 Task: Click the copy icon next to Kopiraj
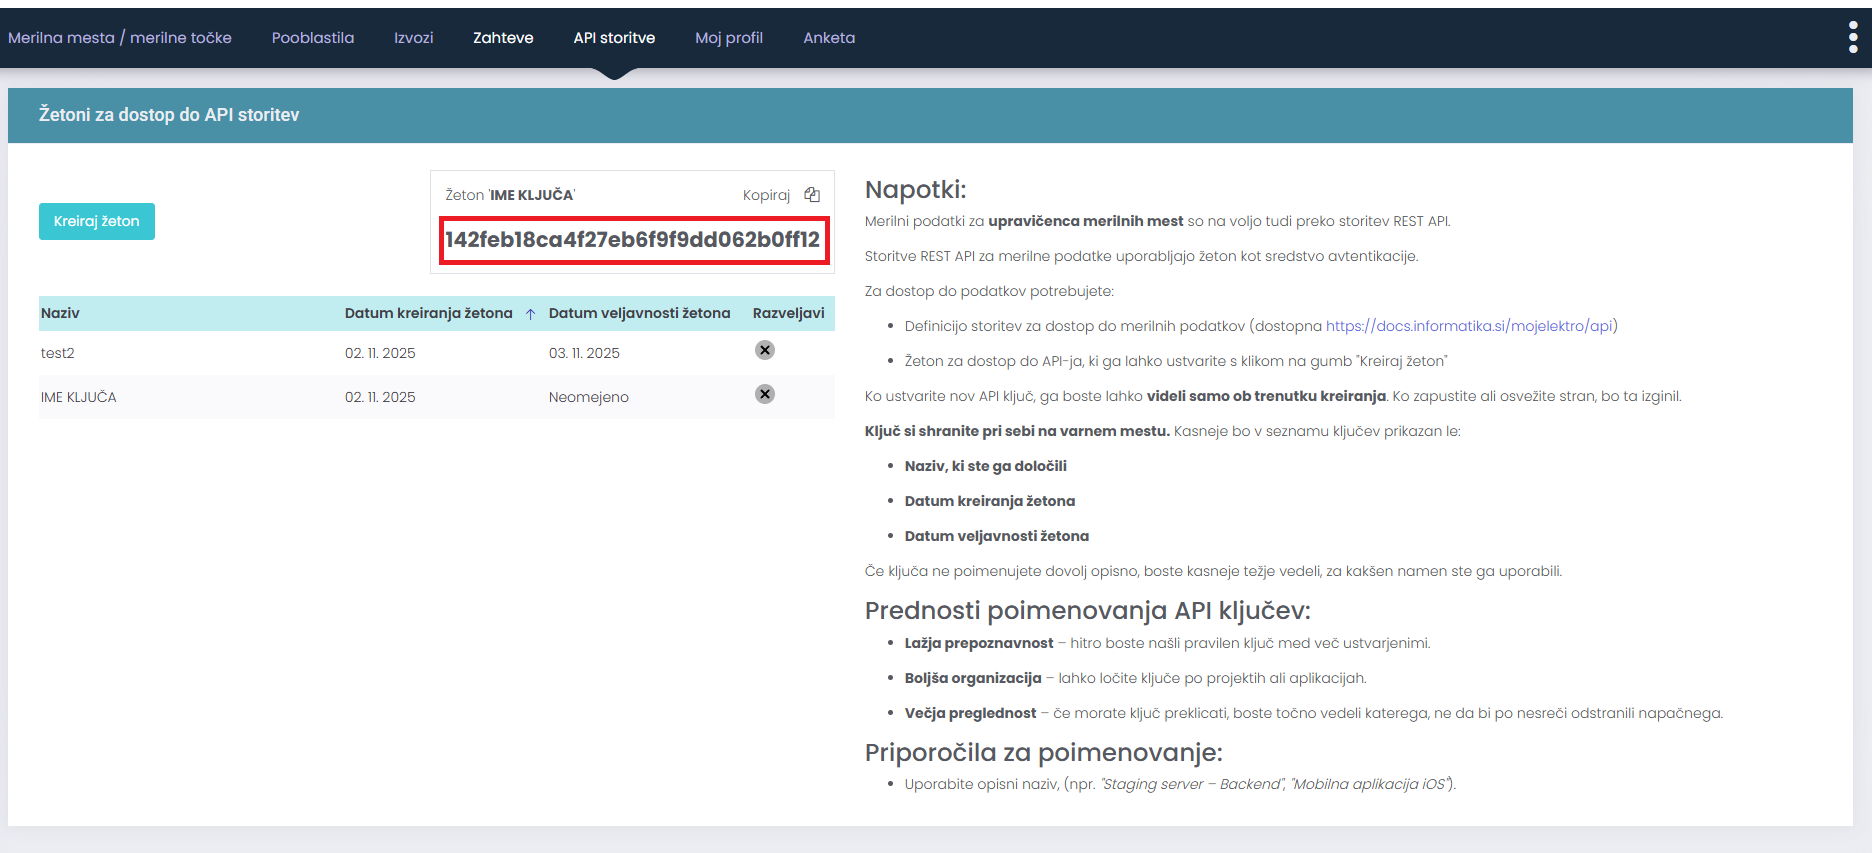812,195
